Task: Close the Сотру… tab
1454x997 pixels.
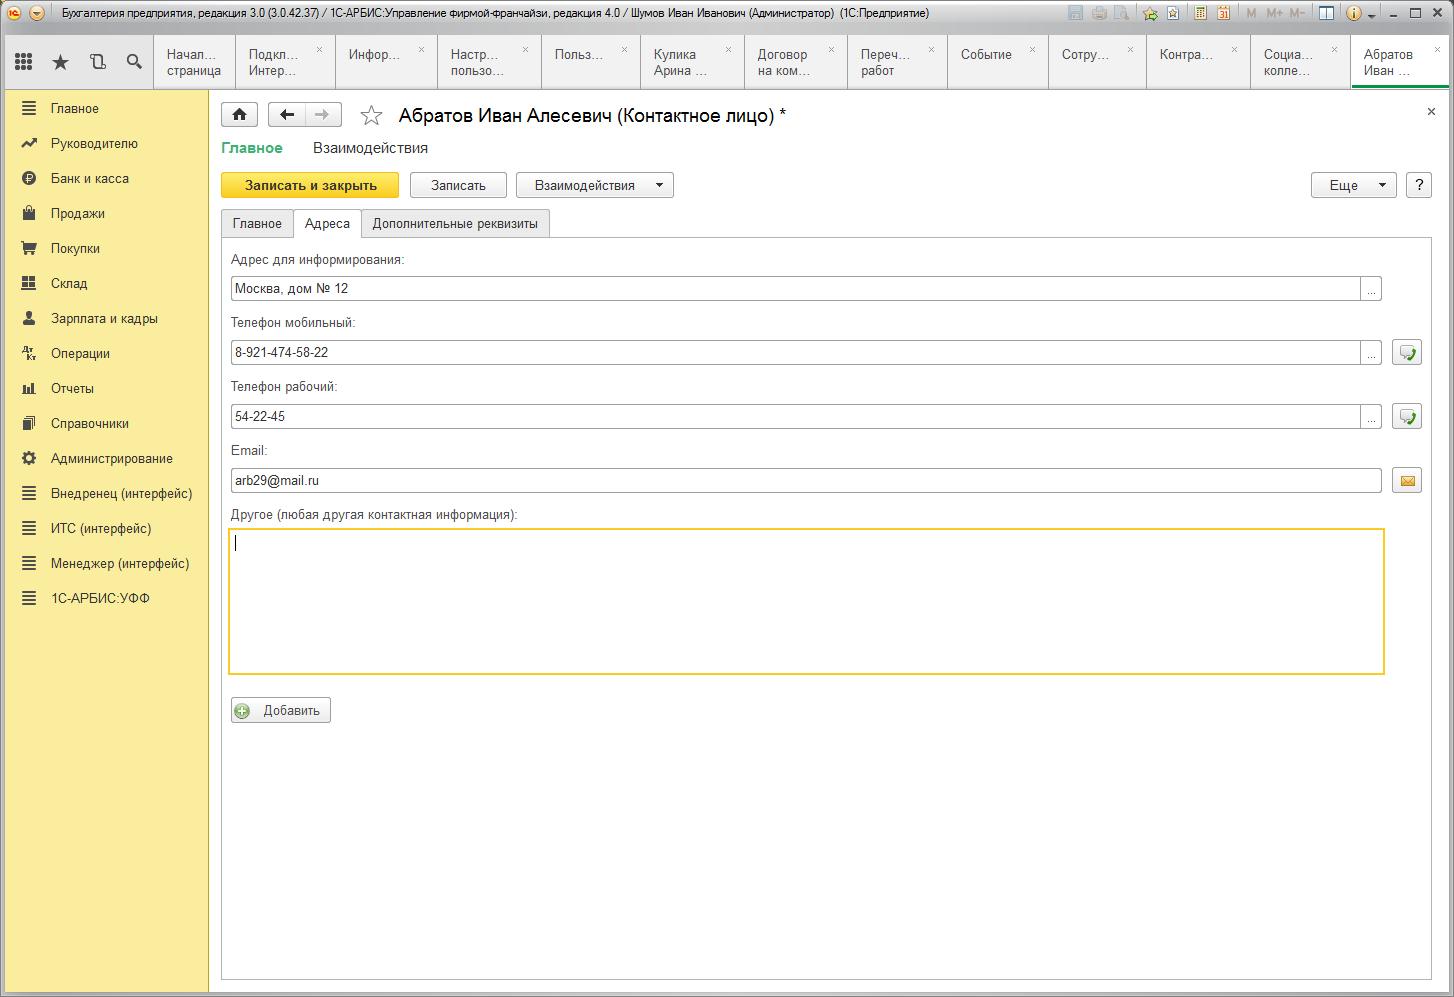Action: 1131,50
